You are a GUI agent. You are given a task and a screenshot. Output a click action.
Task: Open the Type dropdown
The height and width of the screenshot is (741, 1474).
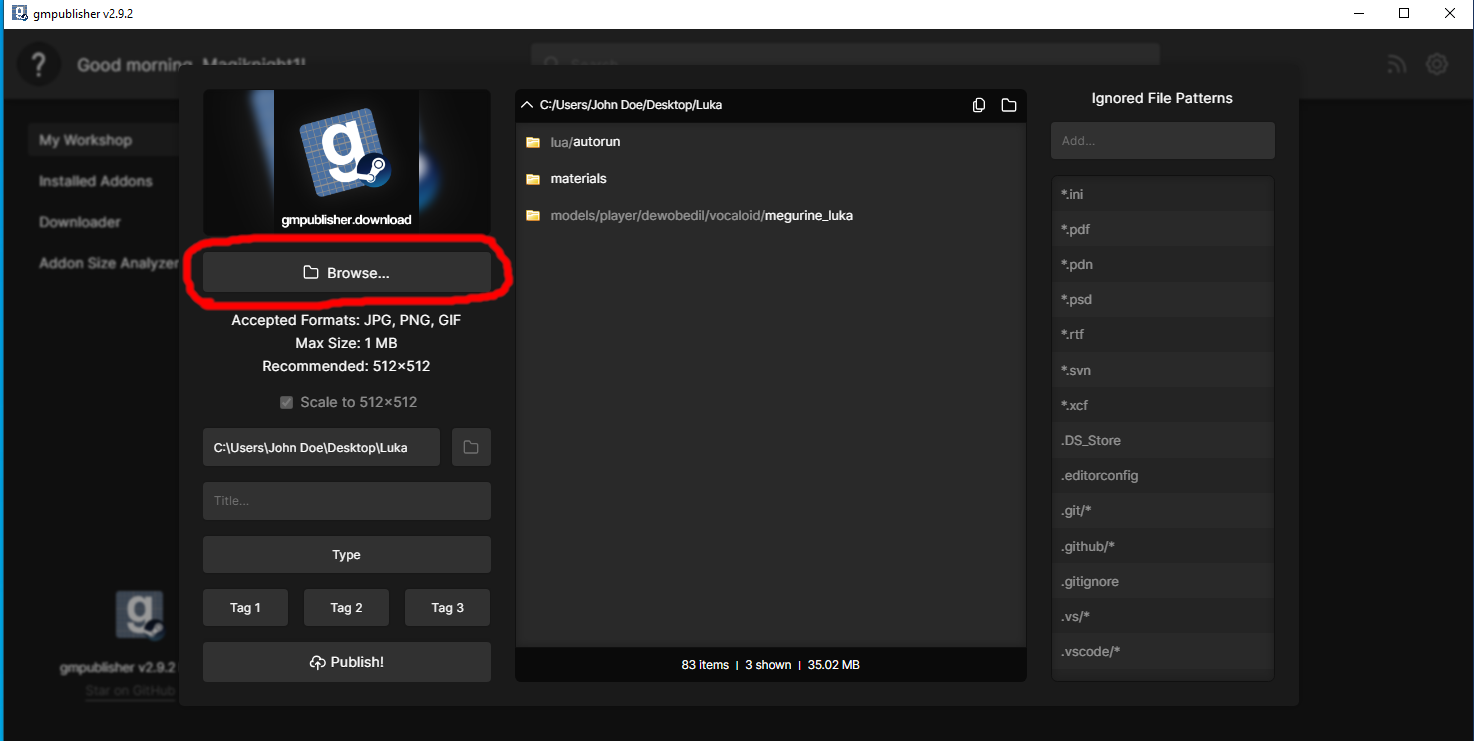coord(347,555)
